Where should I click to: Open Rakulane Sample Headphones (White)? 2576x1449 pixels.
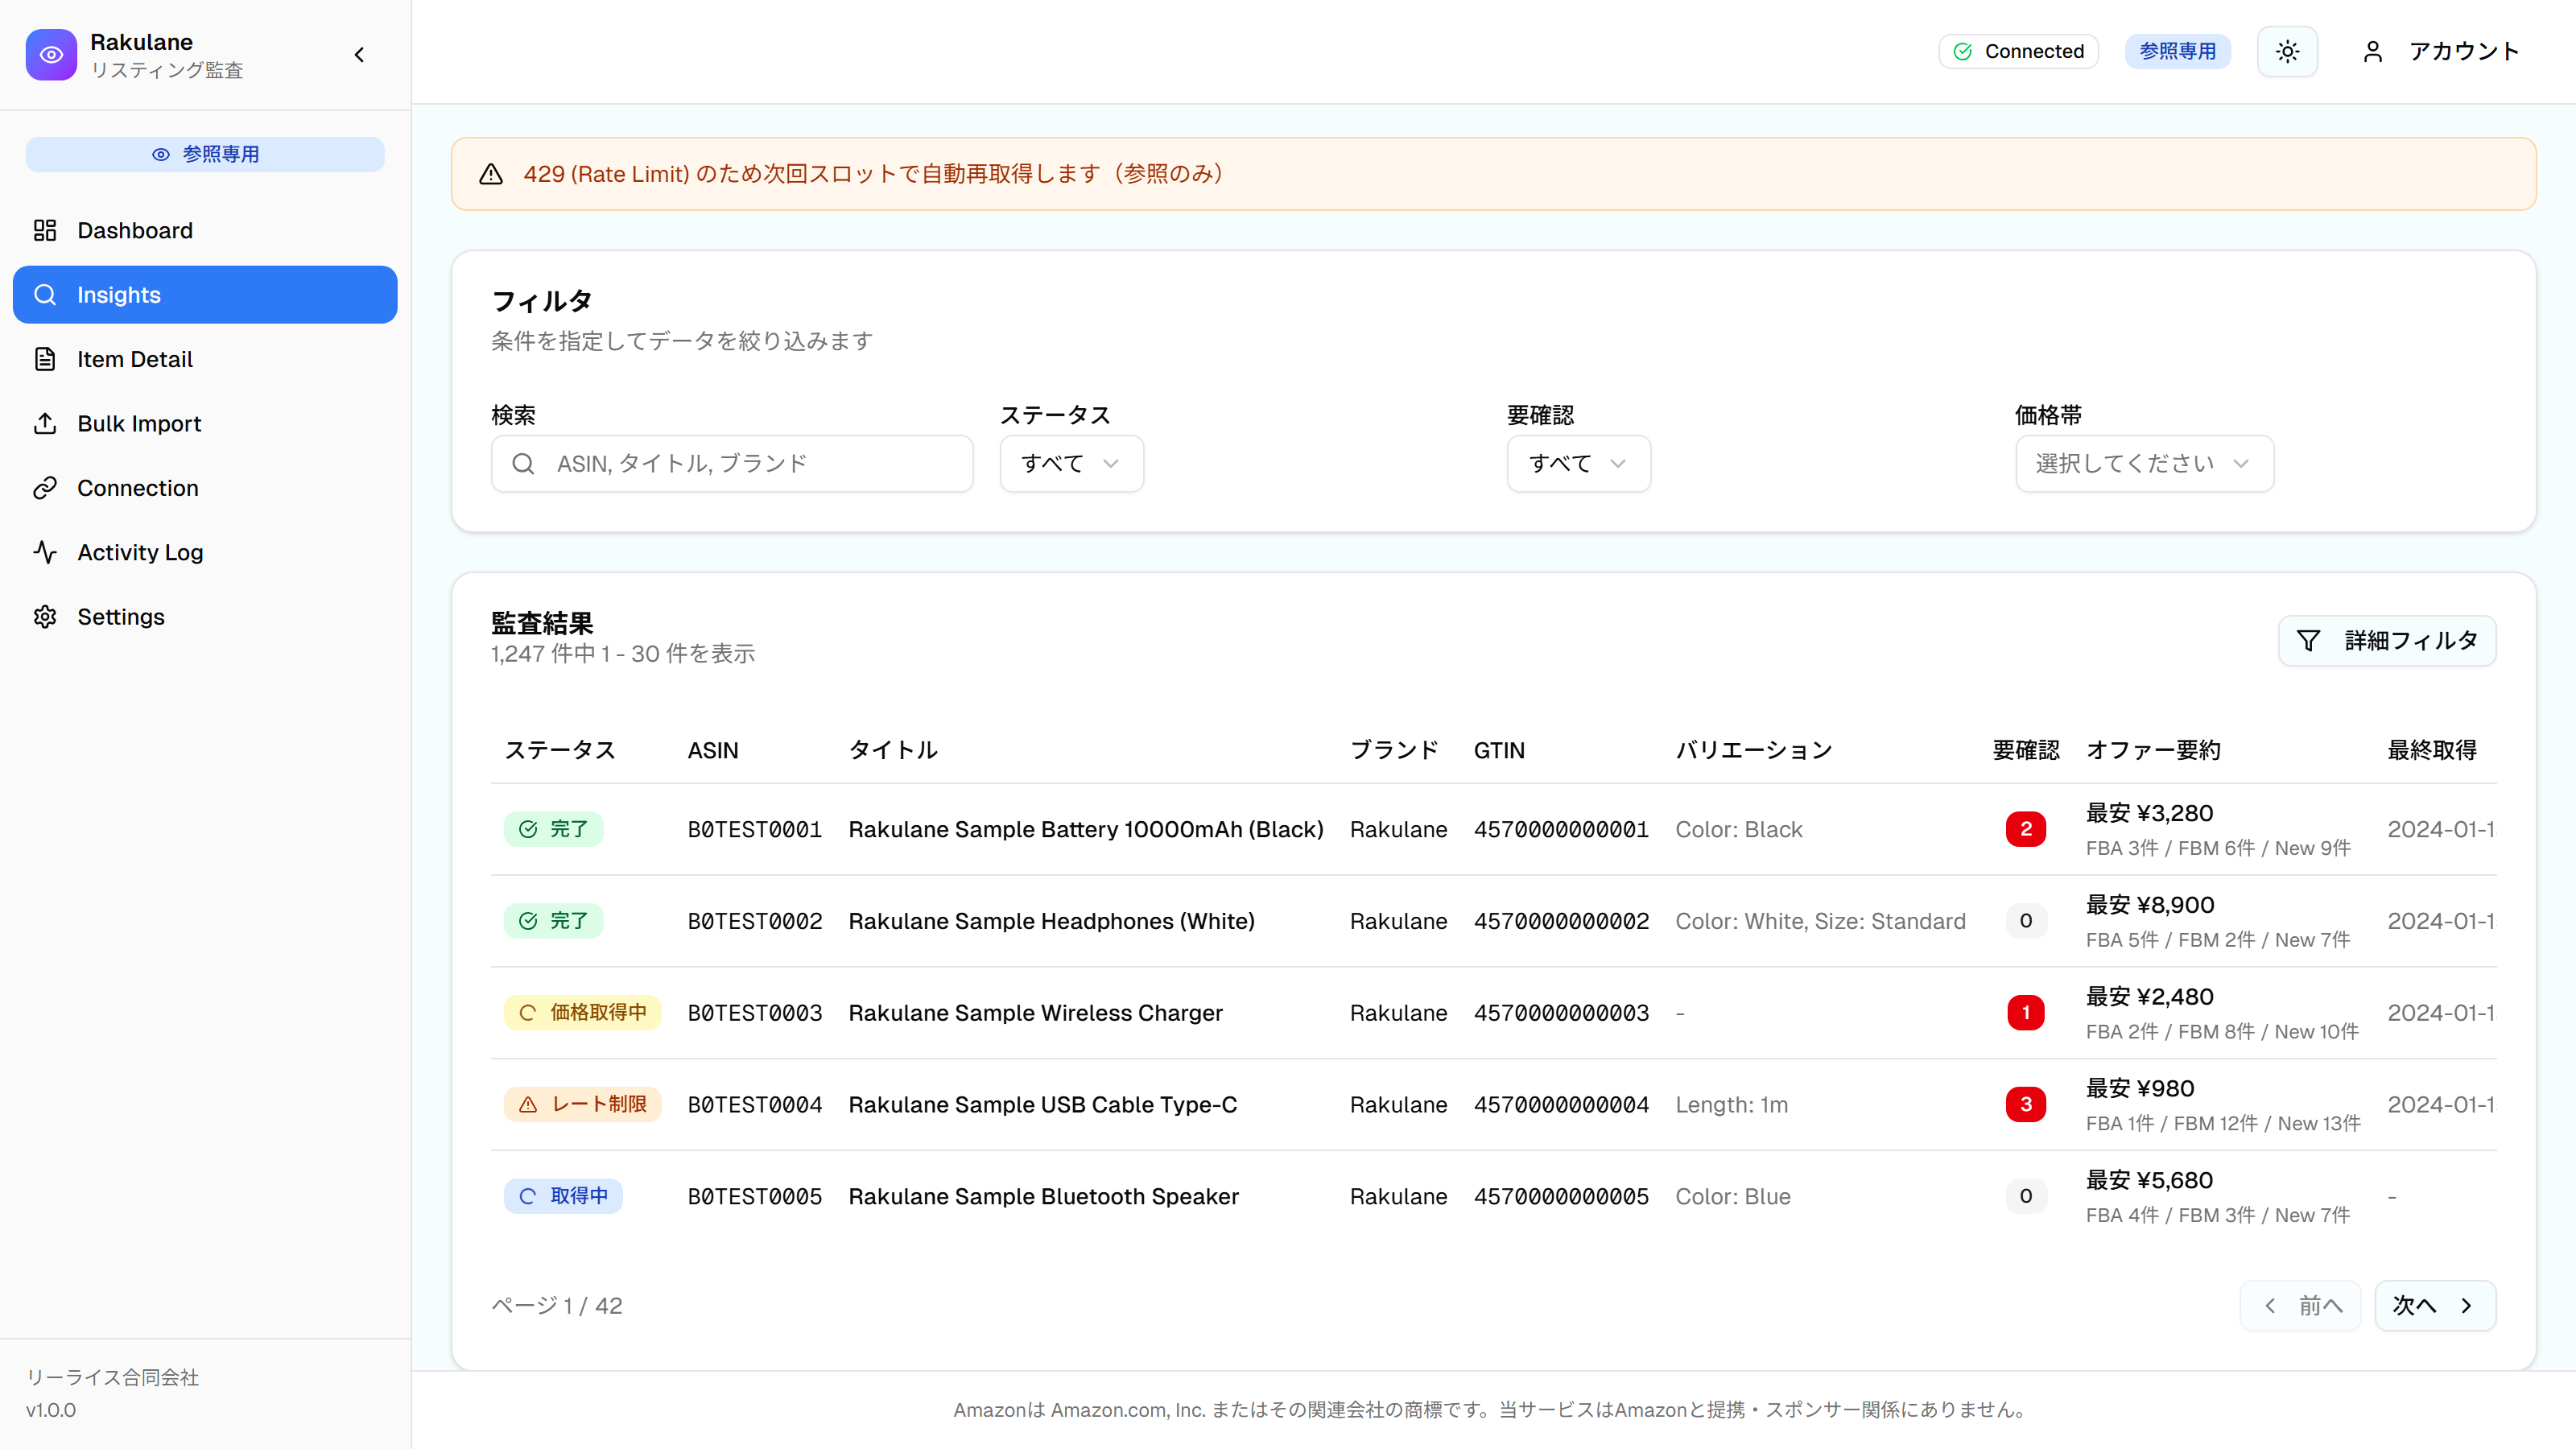coord(1051,921)
